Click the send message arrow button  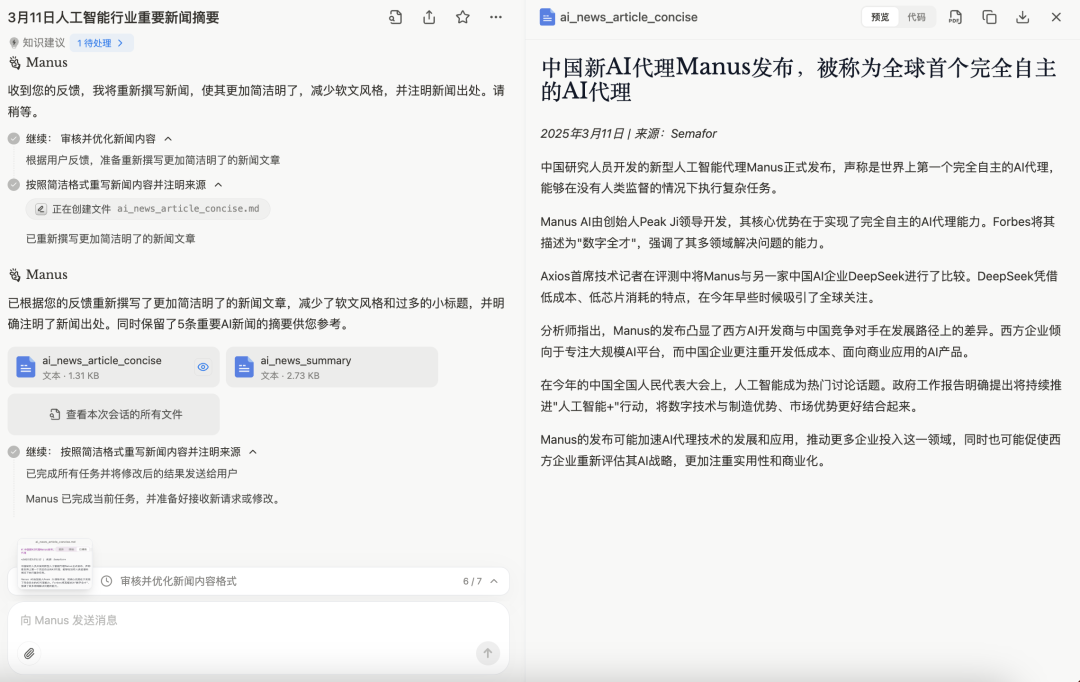488,653
